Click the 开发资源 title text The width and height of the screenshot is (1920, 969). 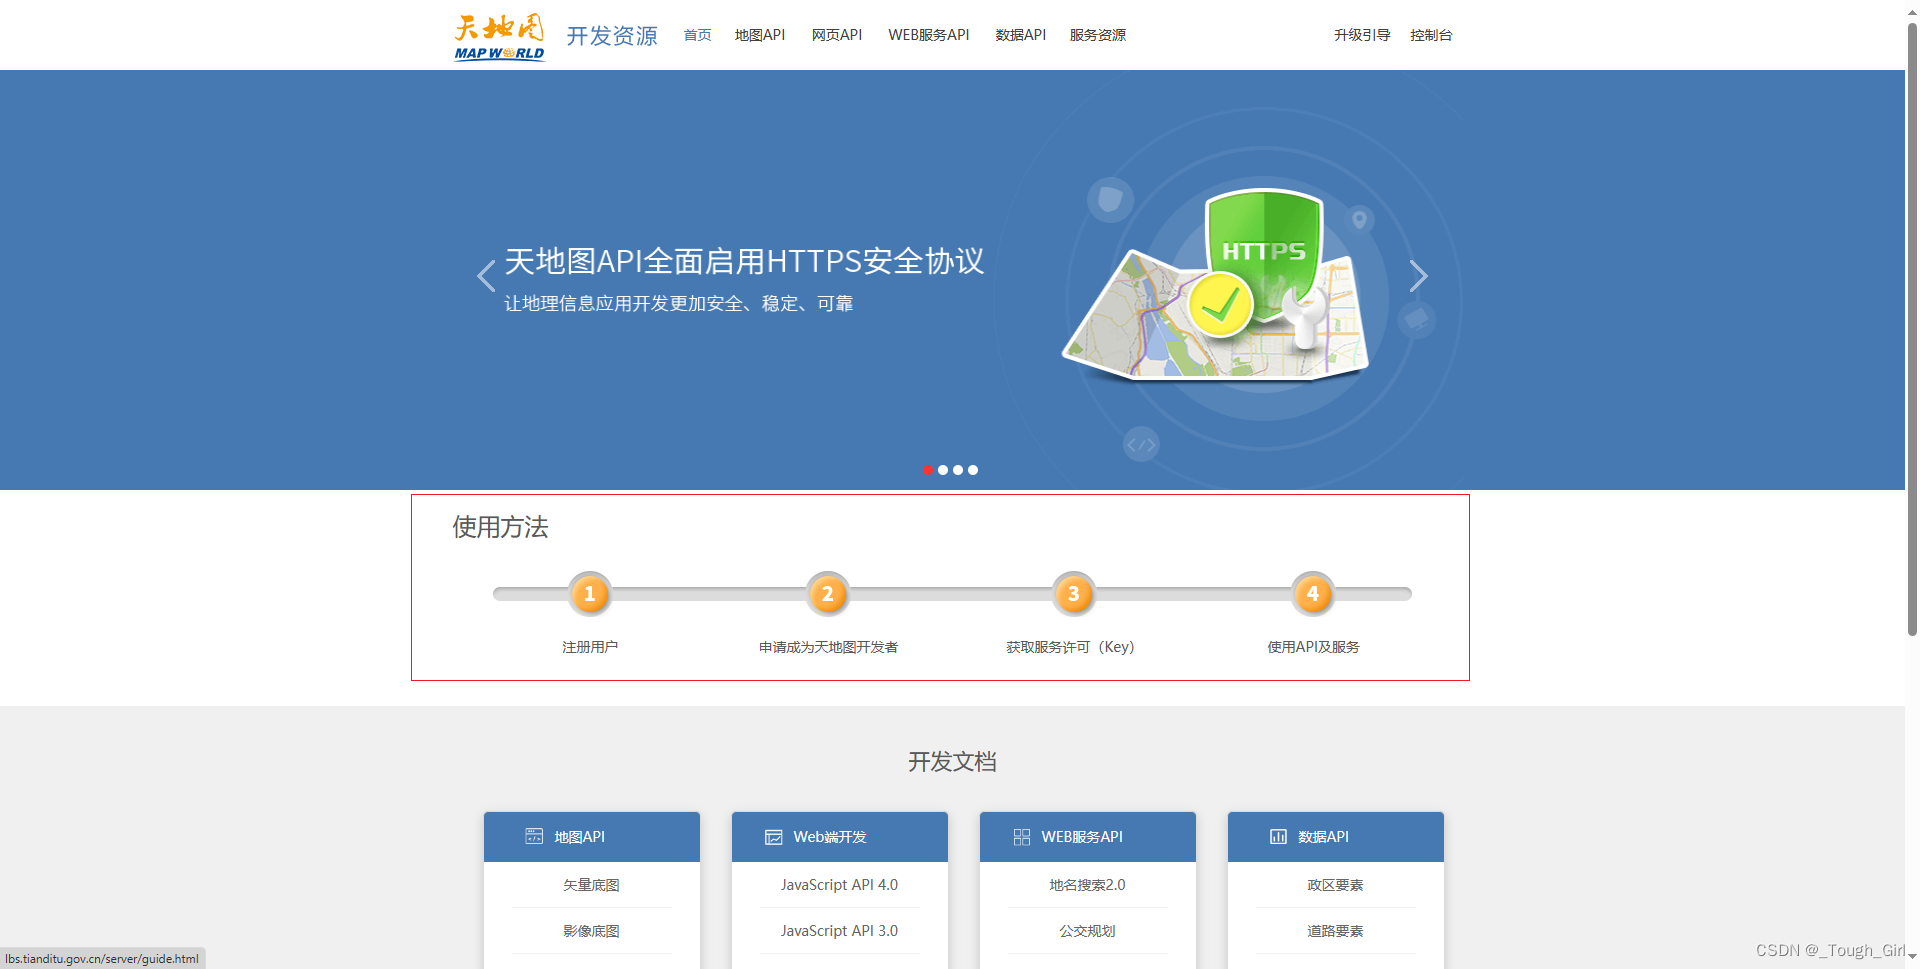(x=612, y=36)
